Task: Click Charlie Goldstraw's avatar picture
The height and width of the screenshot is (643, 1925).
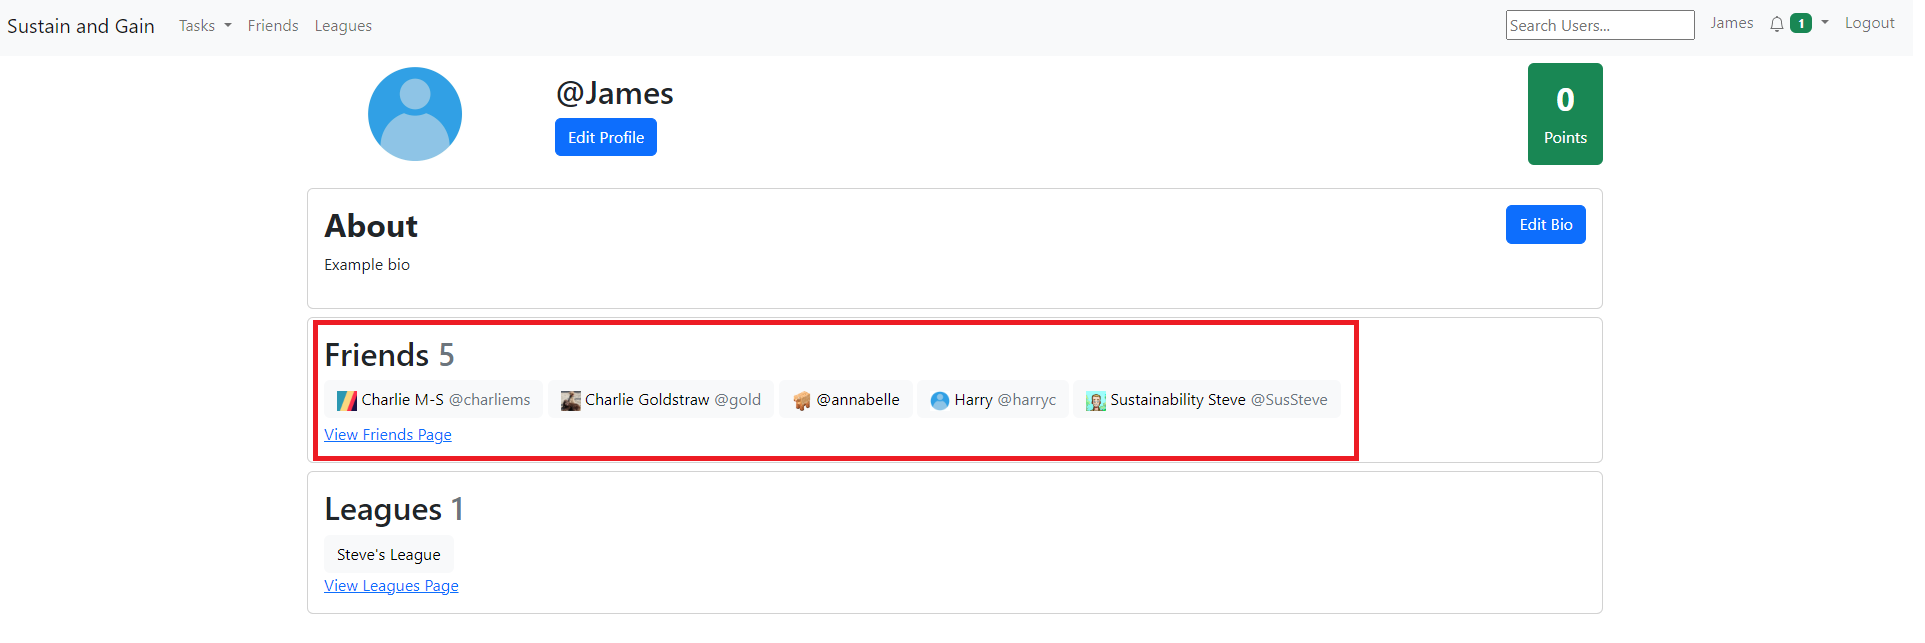Action: [570, 400]
